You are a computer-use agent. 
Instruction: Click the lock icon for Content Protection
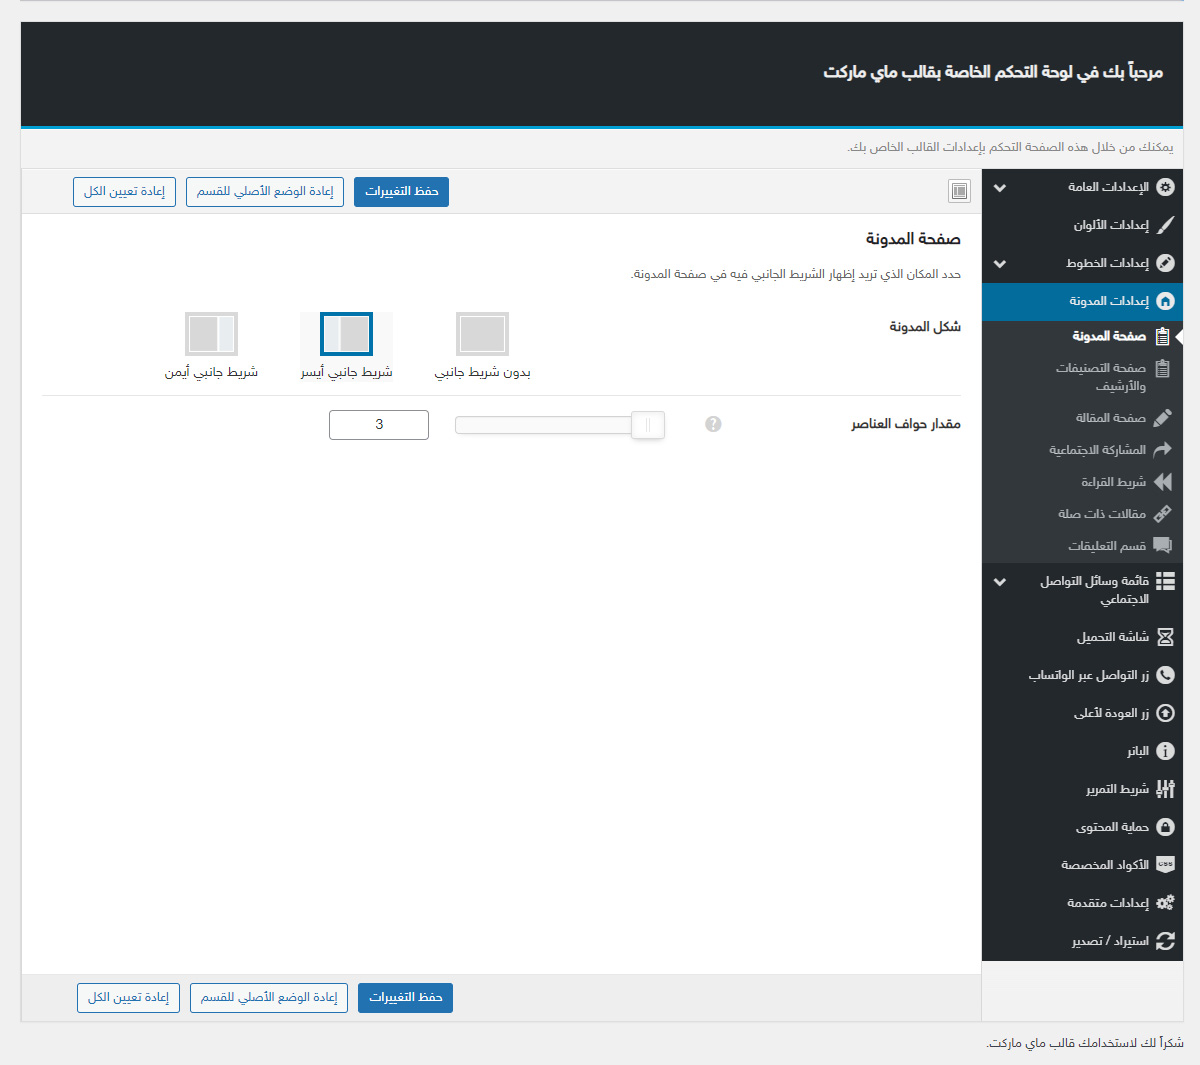(x=1165, y=827)
